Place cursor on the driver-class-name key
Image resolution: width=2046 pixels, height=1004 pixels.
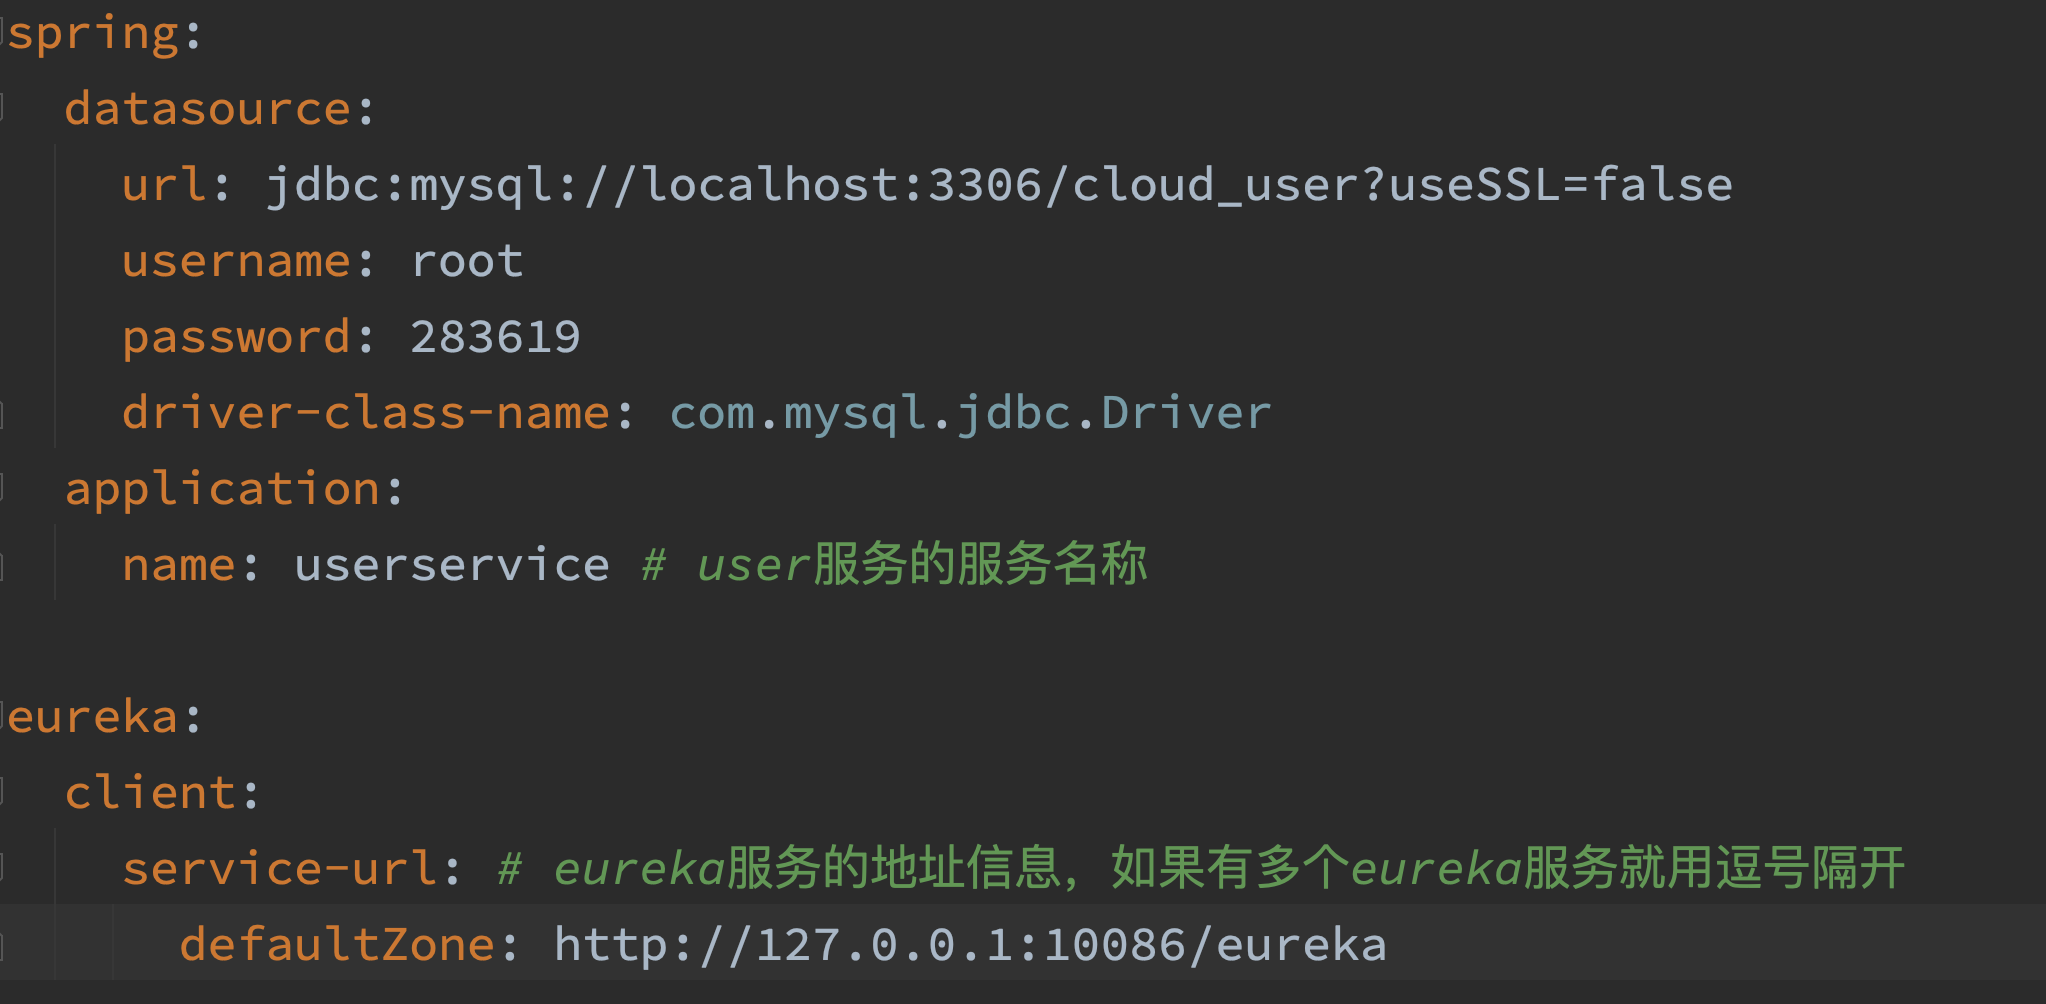point(365,413)
